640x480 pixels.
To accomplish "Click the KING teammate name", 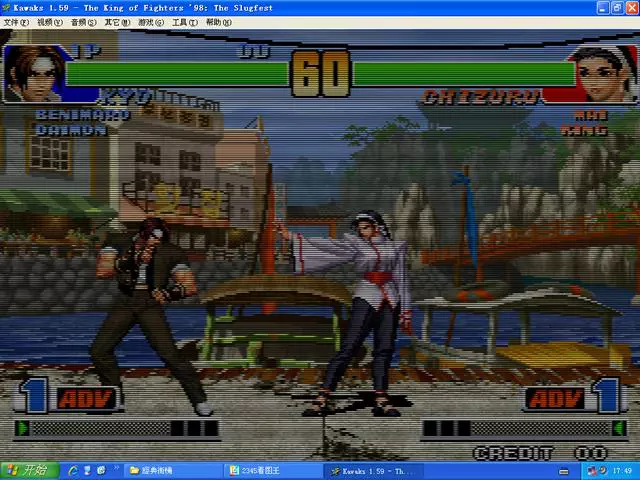I will (x=584, y=131).
